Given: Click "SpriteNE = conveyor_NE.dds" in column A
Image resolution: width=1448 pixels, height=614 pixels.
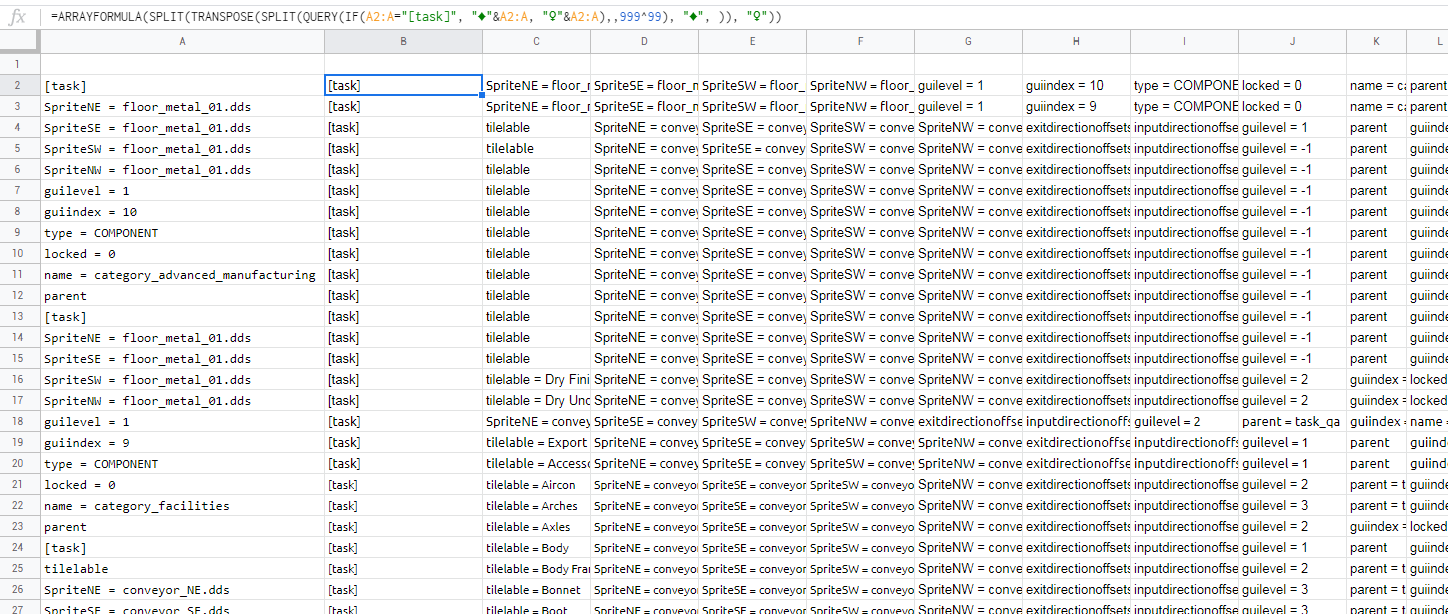Looking at the screenshot, I should tap(182, 589).
